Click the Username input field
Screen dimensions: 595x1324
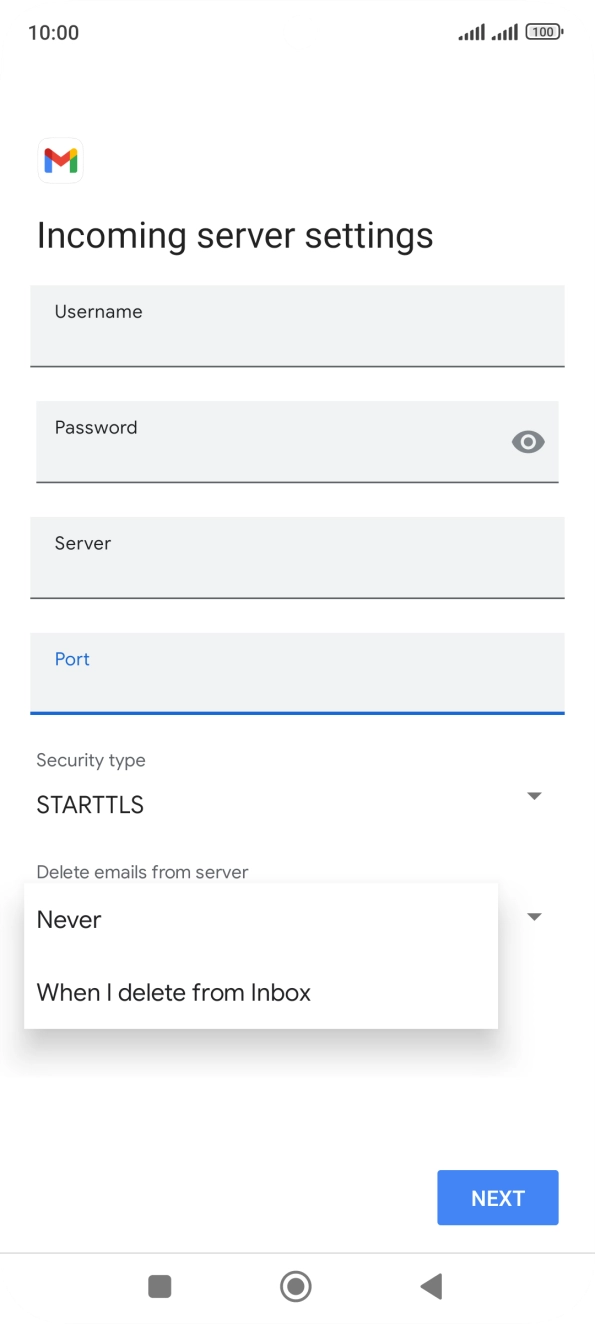(x=297, y=326)
